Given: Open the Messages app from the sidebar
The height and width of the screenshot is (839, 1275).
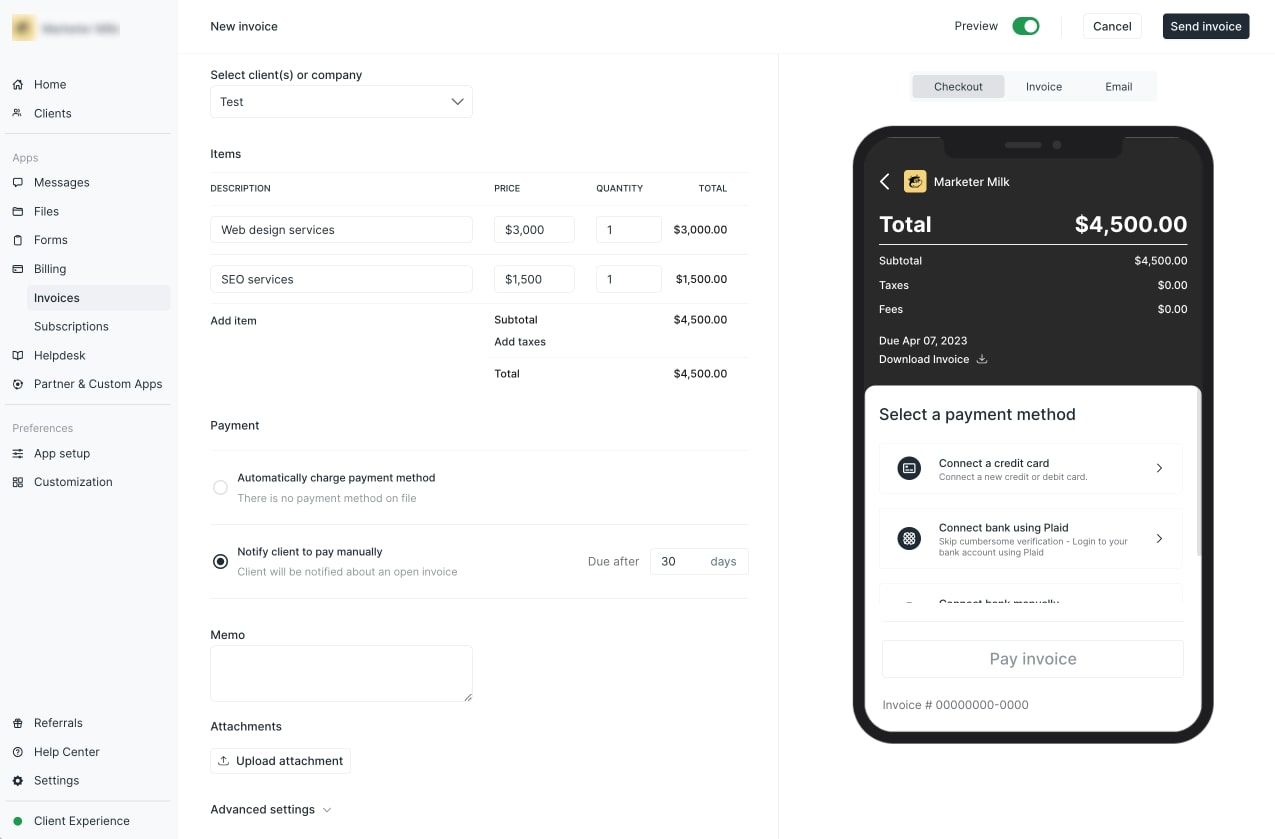Looking at the screenshot, I should [60, 182].
